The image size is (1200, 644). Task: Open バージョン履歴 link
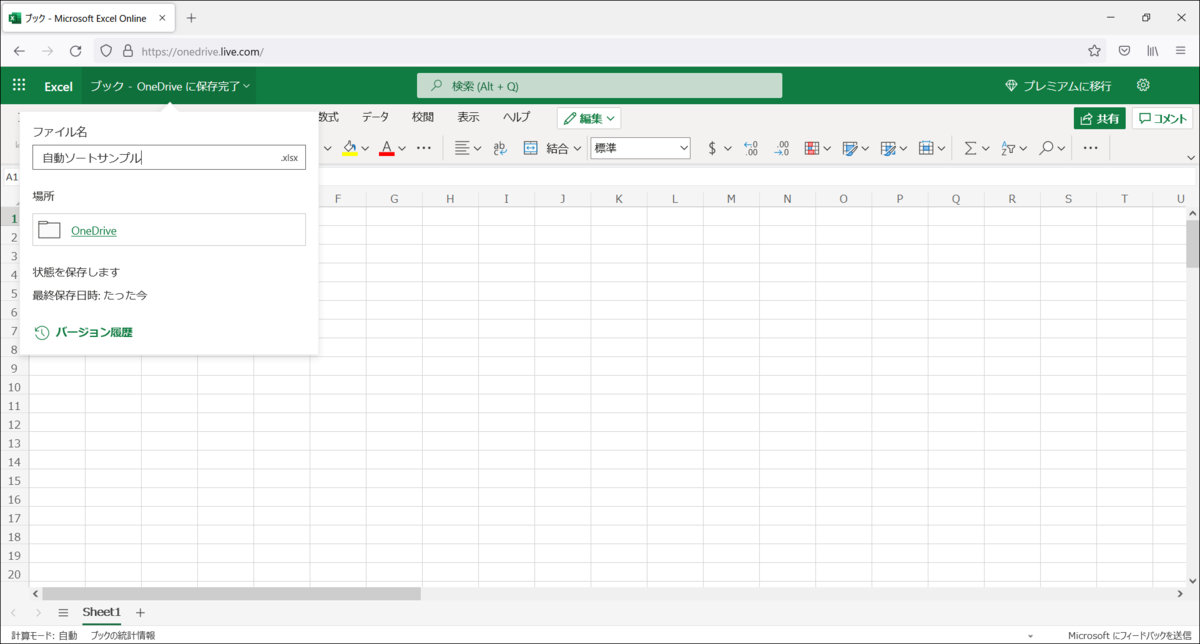pos(94,332)
